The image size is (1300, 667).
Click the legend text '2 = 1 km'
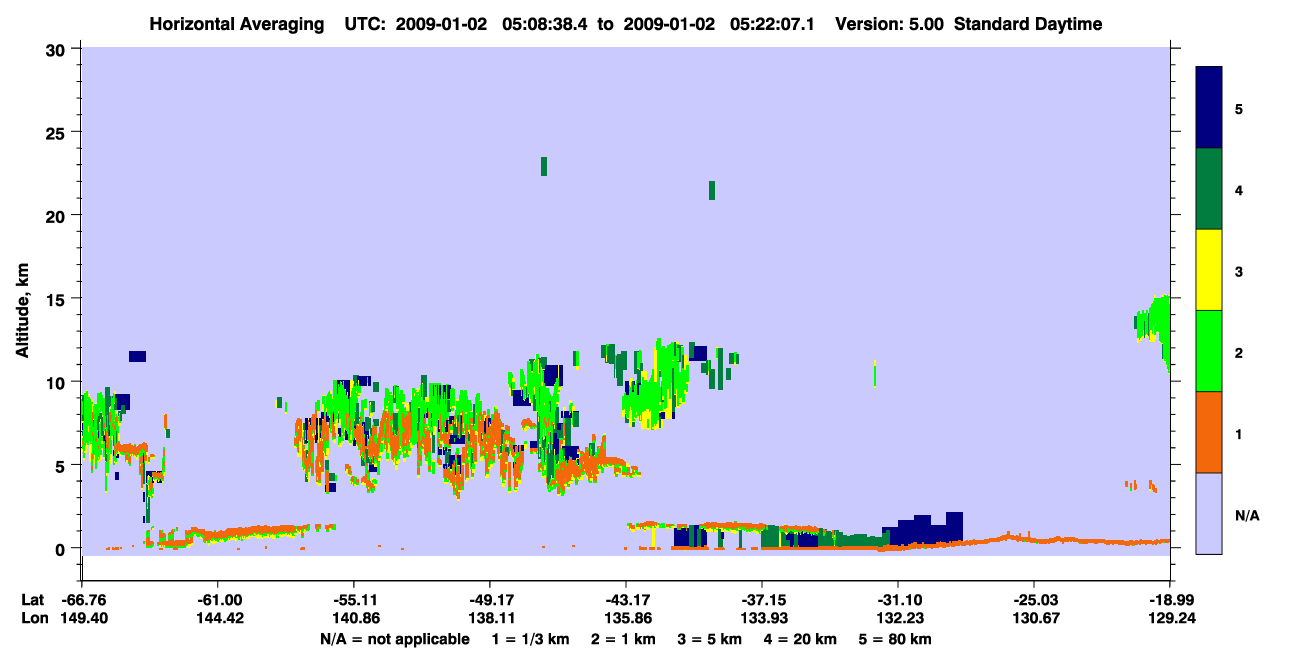point(624,639)
